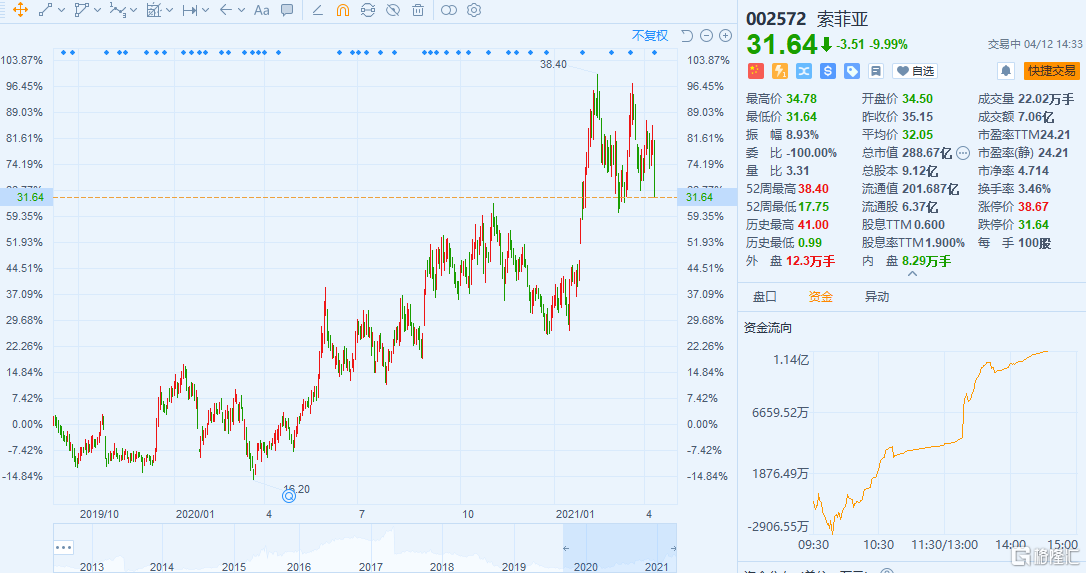Click the 52周最高 38.40 value

tap(813, 189)
